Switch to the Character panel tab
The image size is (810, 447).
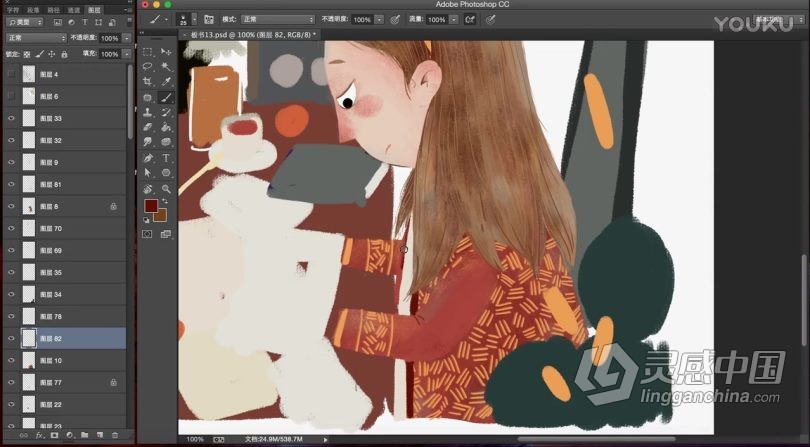(13, 10)
